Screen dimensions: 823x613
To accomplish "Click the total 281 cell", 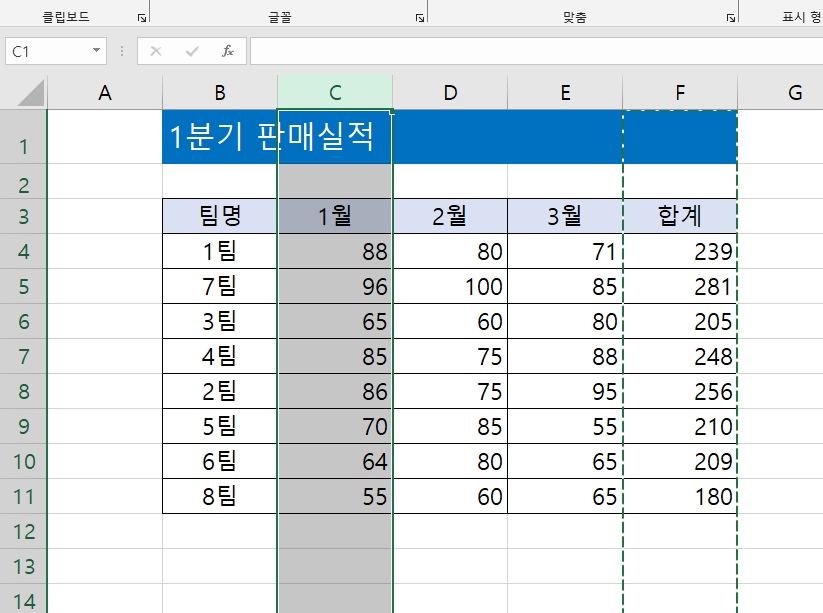I will (x=680, y=287).
